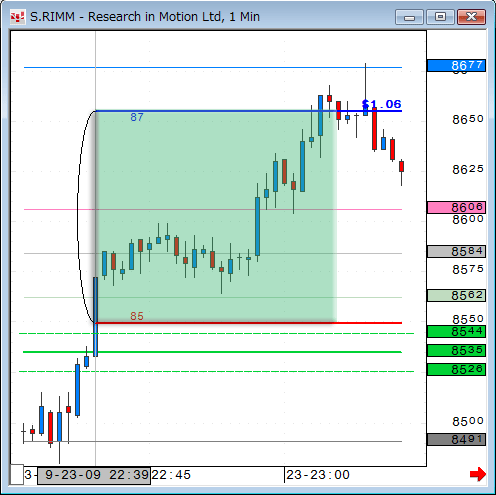
Task: Click the 8650 price axis label
Action: 468,119
